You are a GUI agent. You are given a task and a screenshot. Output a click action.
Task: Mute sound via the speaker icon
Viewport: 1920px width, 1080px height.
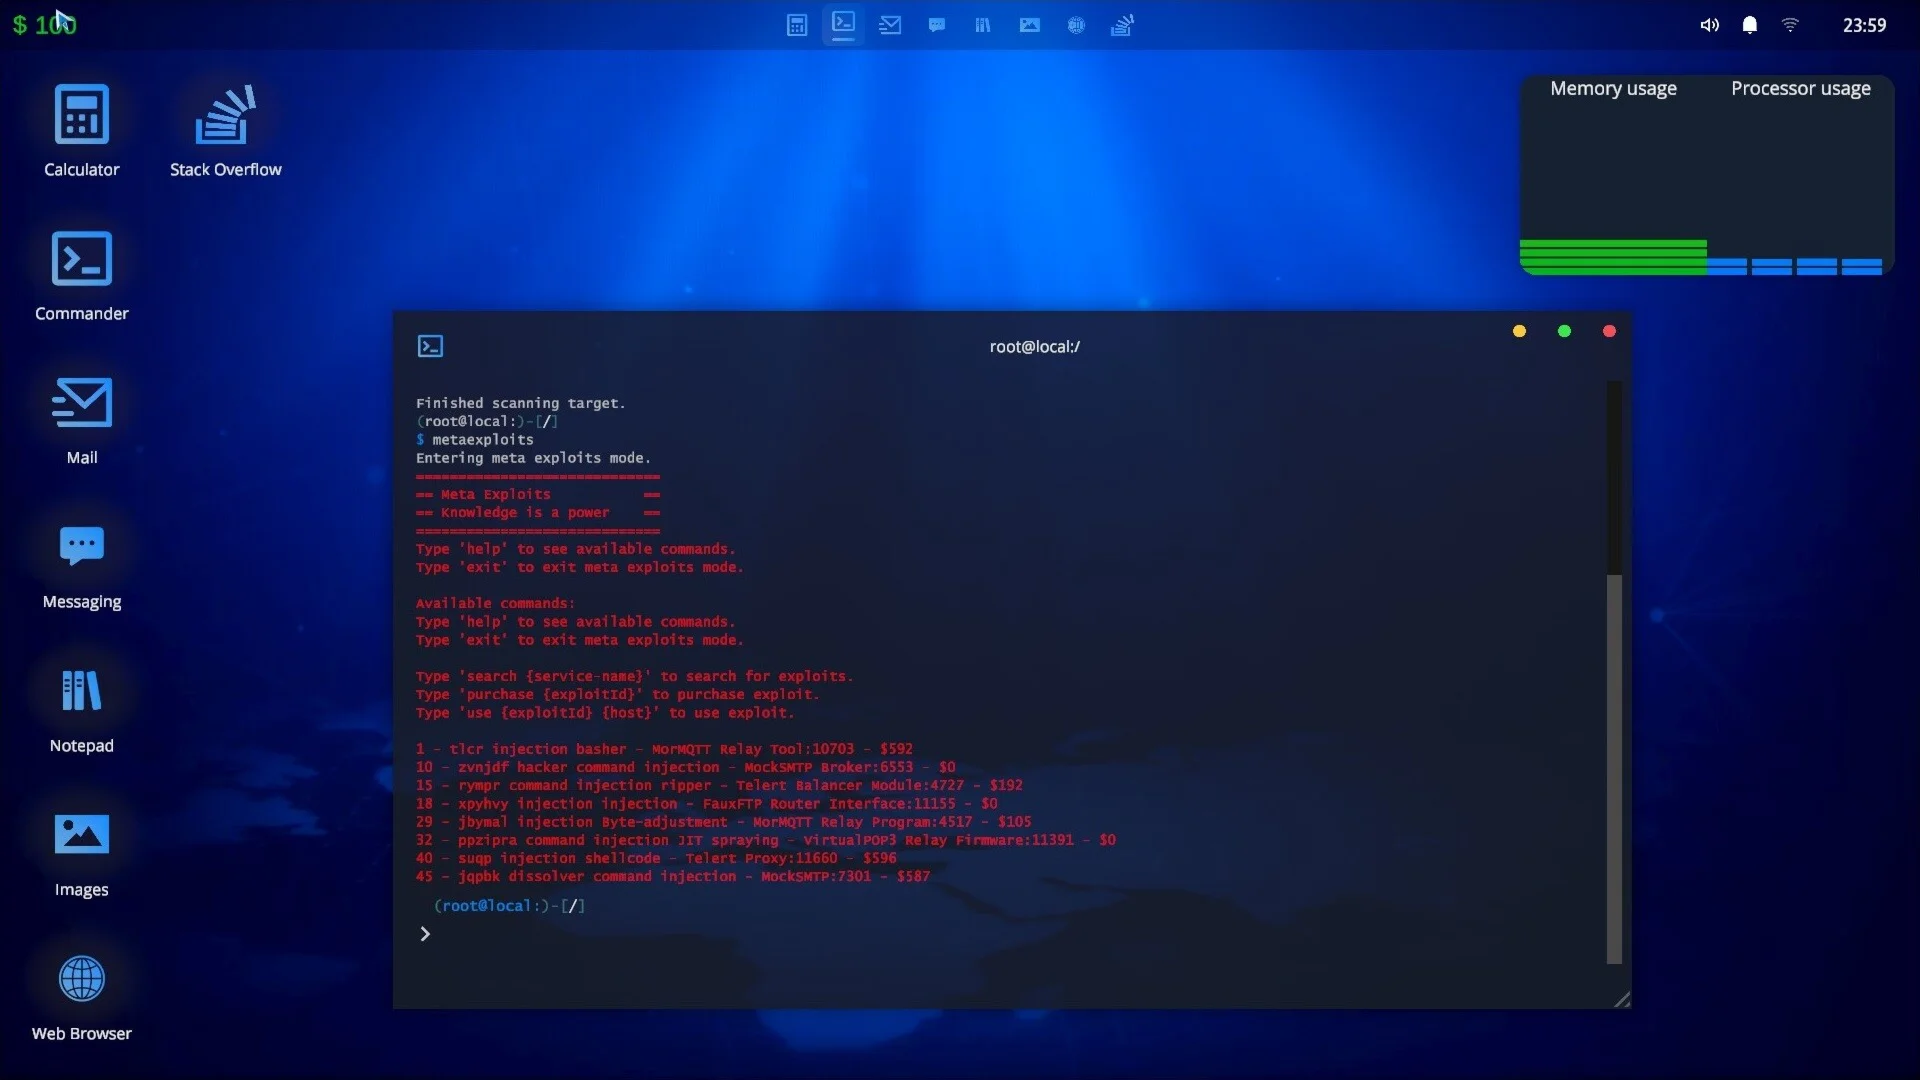(1709, 25)
